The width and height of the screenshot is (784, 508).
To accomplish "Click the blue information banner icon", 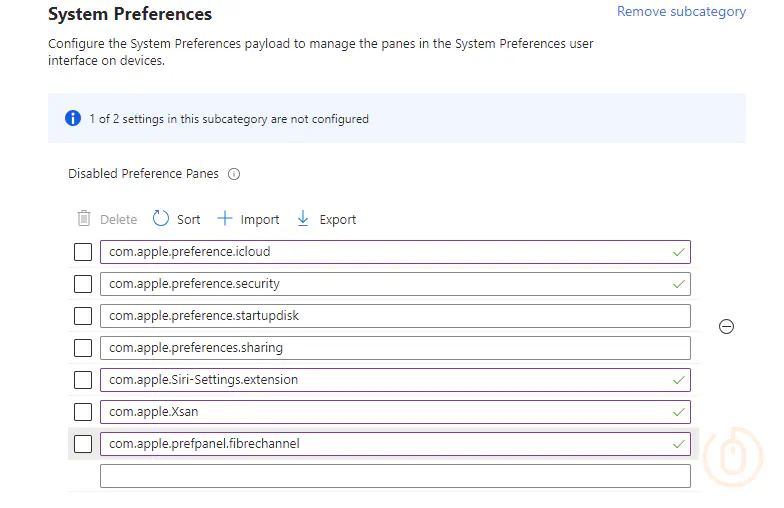I will (73, 118).
